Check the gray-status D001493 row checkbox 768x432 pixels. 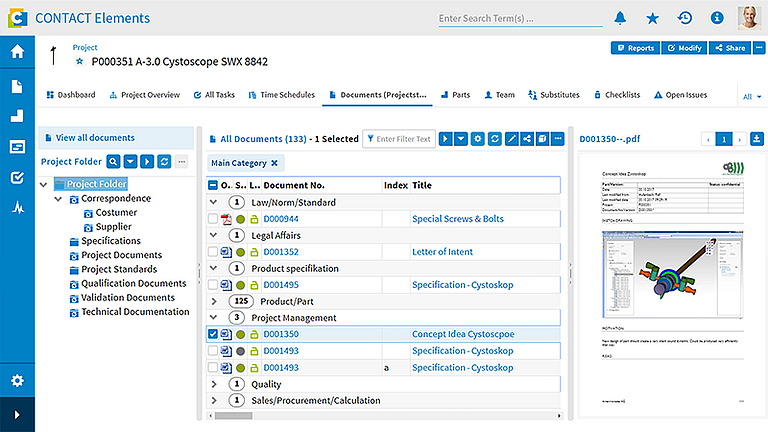tap(213, 351)
